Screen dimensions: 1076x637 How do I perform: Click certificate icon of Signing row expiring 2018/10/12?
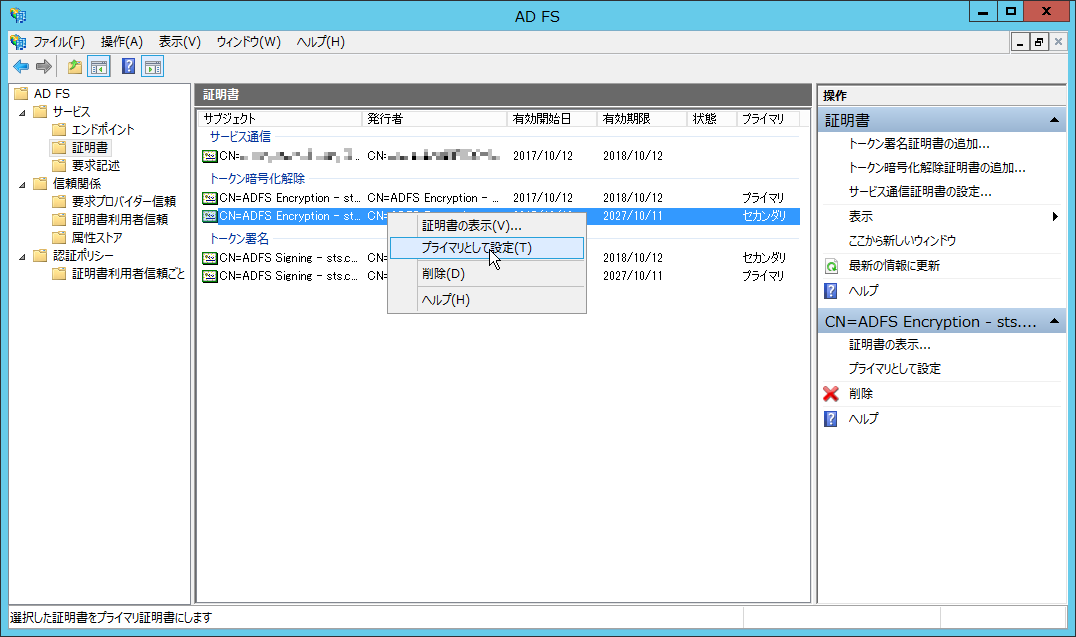click(210, 258)
